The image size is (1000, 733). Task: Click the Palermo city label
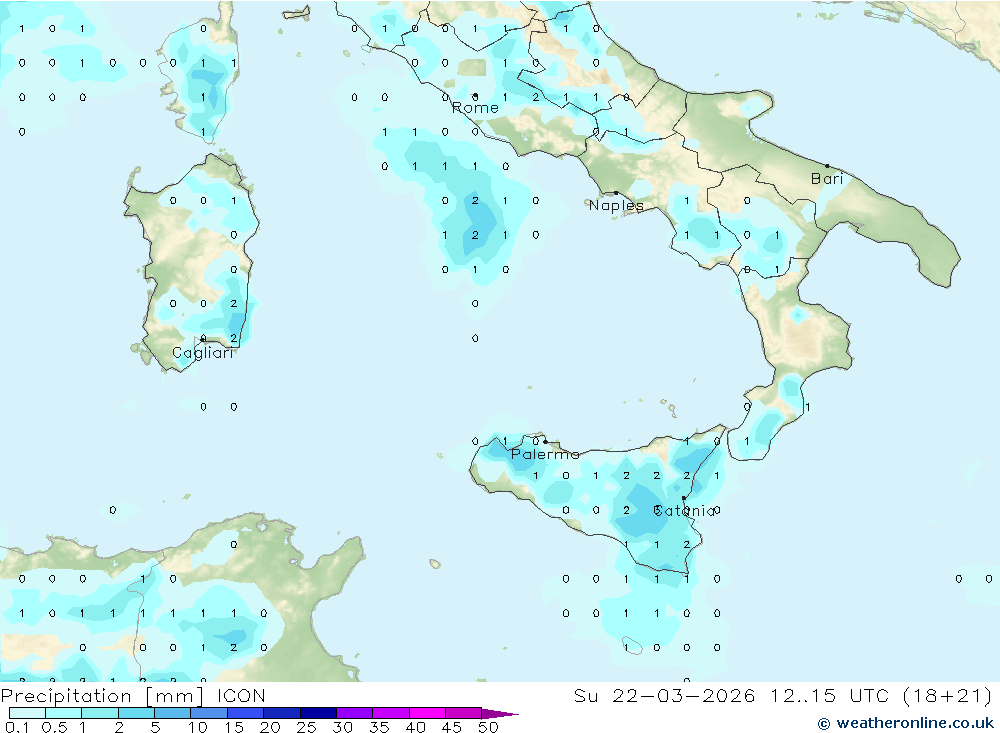pos(545,454)
